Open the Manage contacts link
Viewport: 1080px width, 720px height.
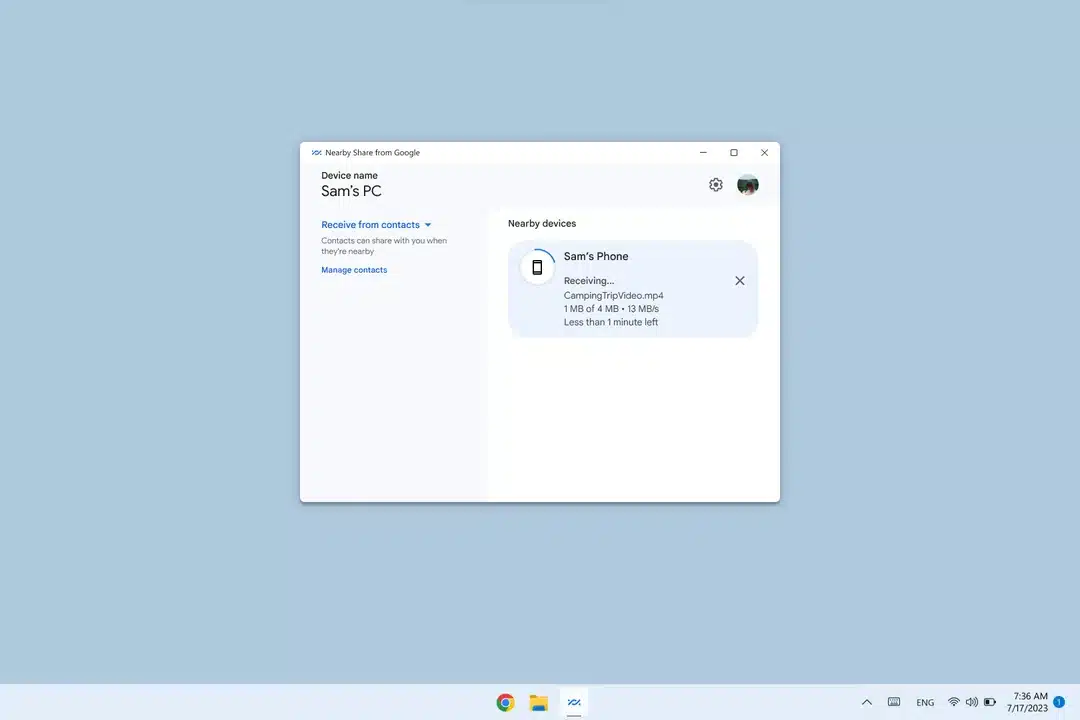pos(354,270)
